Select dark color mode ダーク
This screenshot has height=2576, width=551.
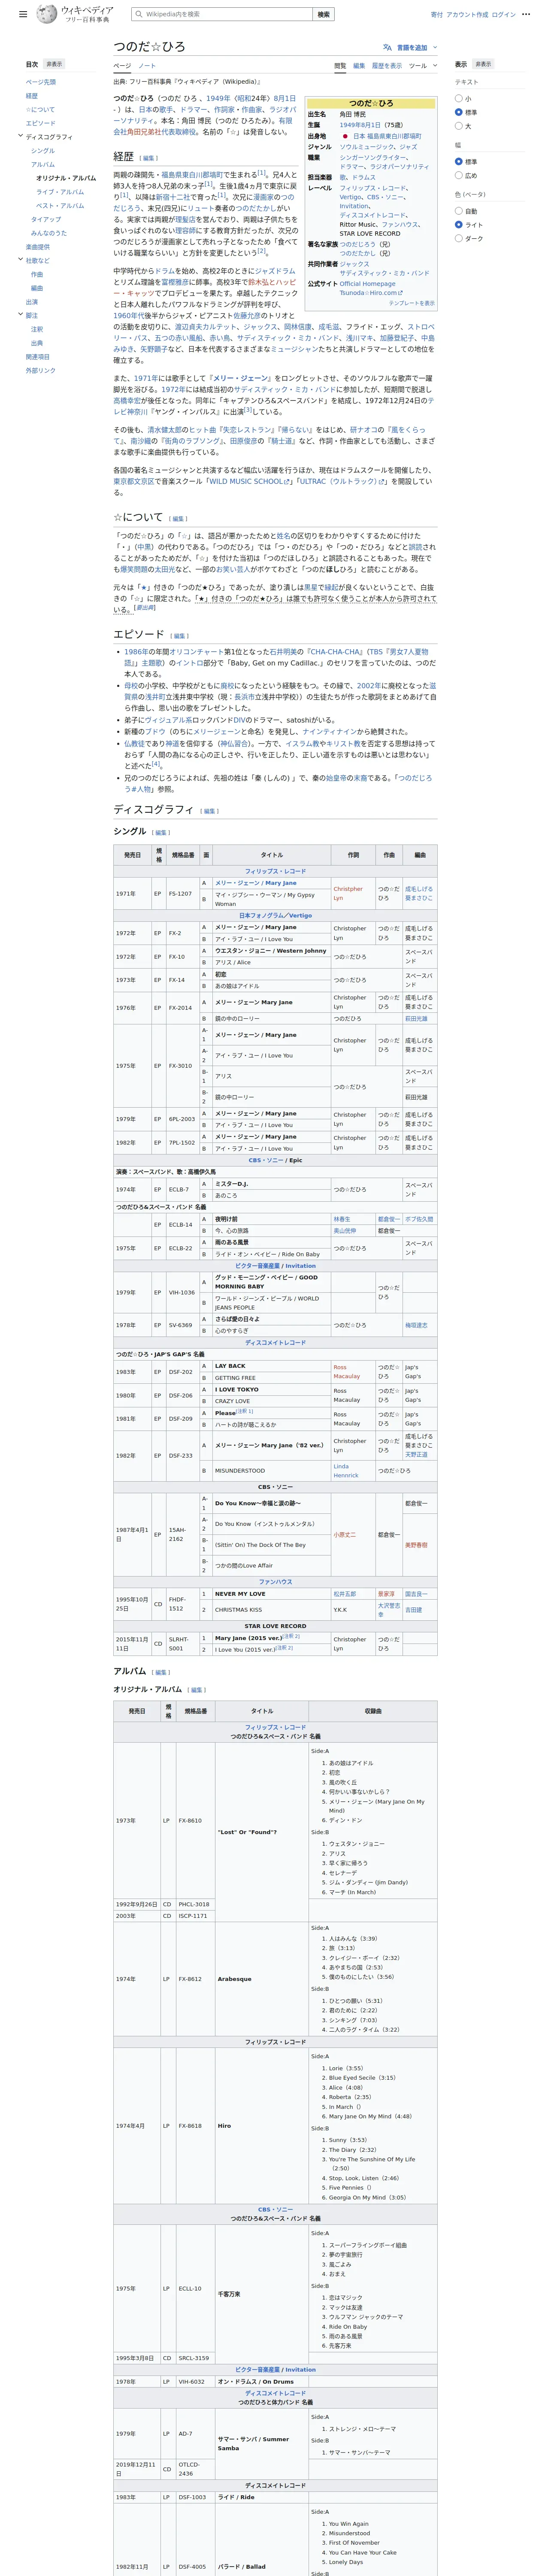click(459, 238)
